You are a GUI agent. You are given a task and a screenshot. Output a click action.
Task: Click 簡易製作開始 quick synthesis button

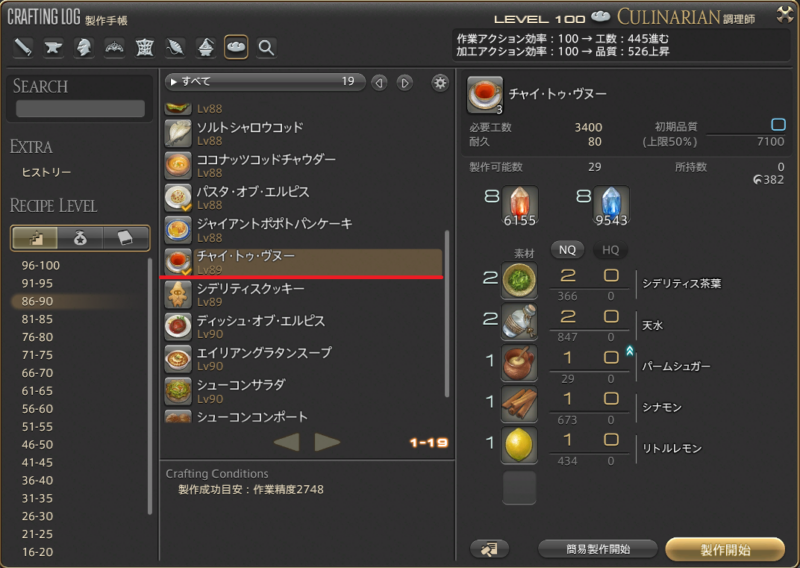tap(597, 549)
